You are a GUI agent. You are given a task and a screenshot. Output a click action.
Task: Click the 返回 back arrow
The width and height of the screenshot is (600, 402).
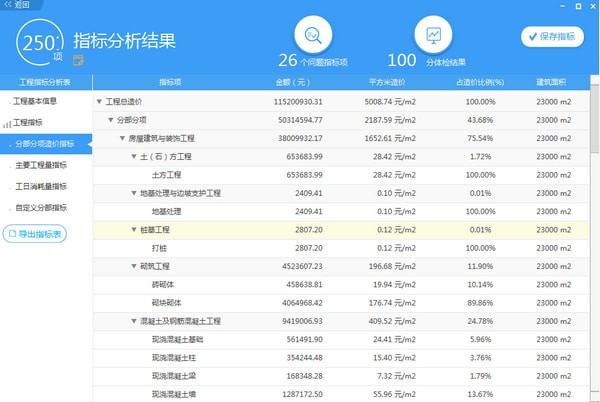(x=20, y=6)
